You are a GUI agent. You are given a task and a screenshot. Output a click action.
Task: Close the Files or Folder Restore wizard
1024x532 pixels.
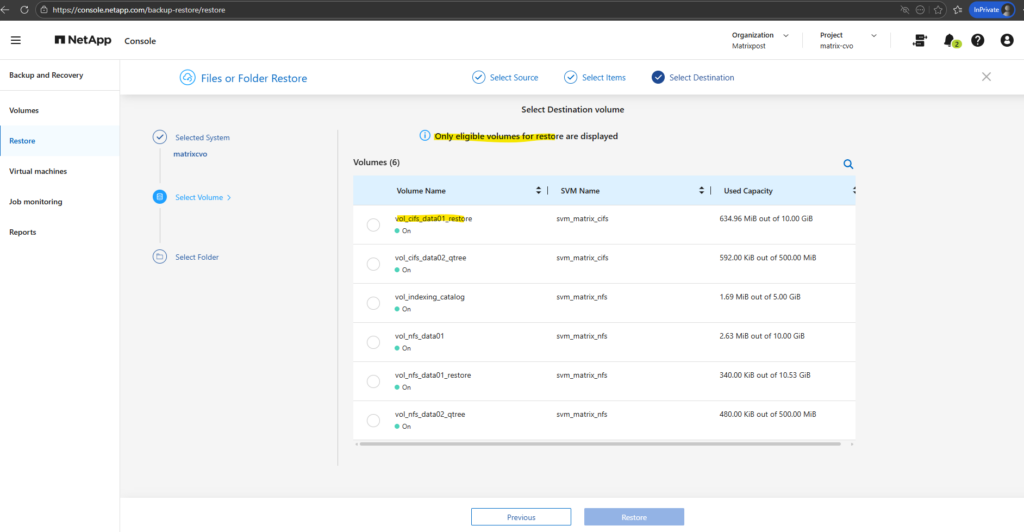coord(986,77)
